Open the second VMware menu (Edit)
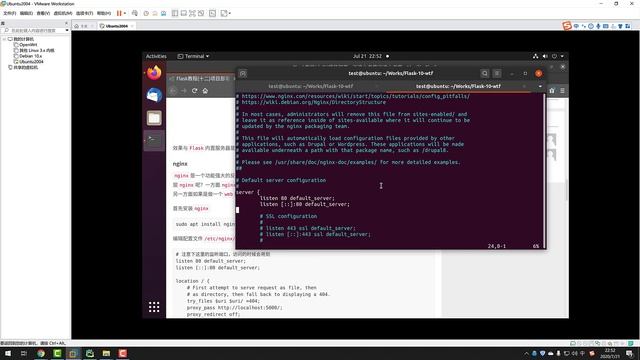The width and height of the screenshot is (640, 360). tap(26, 13)
